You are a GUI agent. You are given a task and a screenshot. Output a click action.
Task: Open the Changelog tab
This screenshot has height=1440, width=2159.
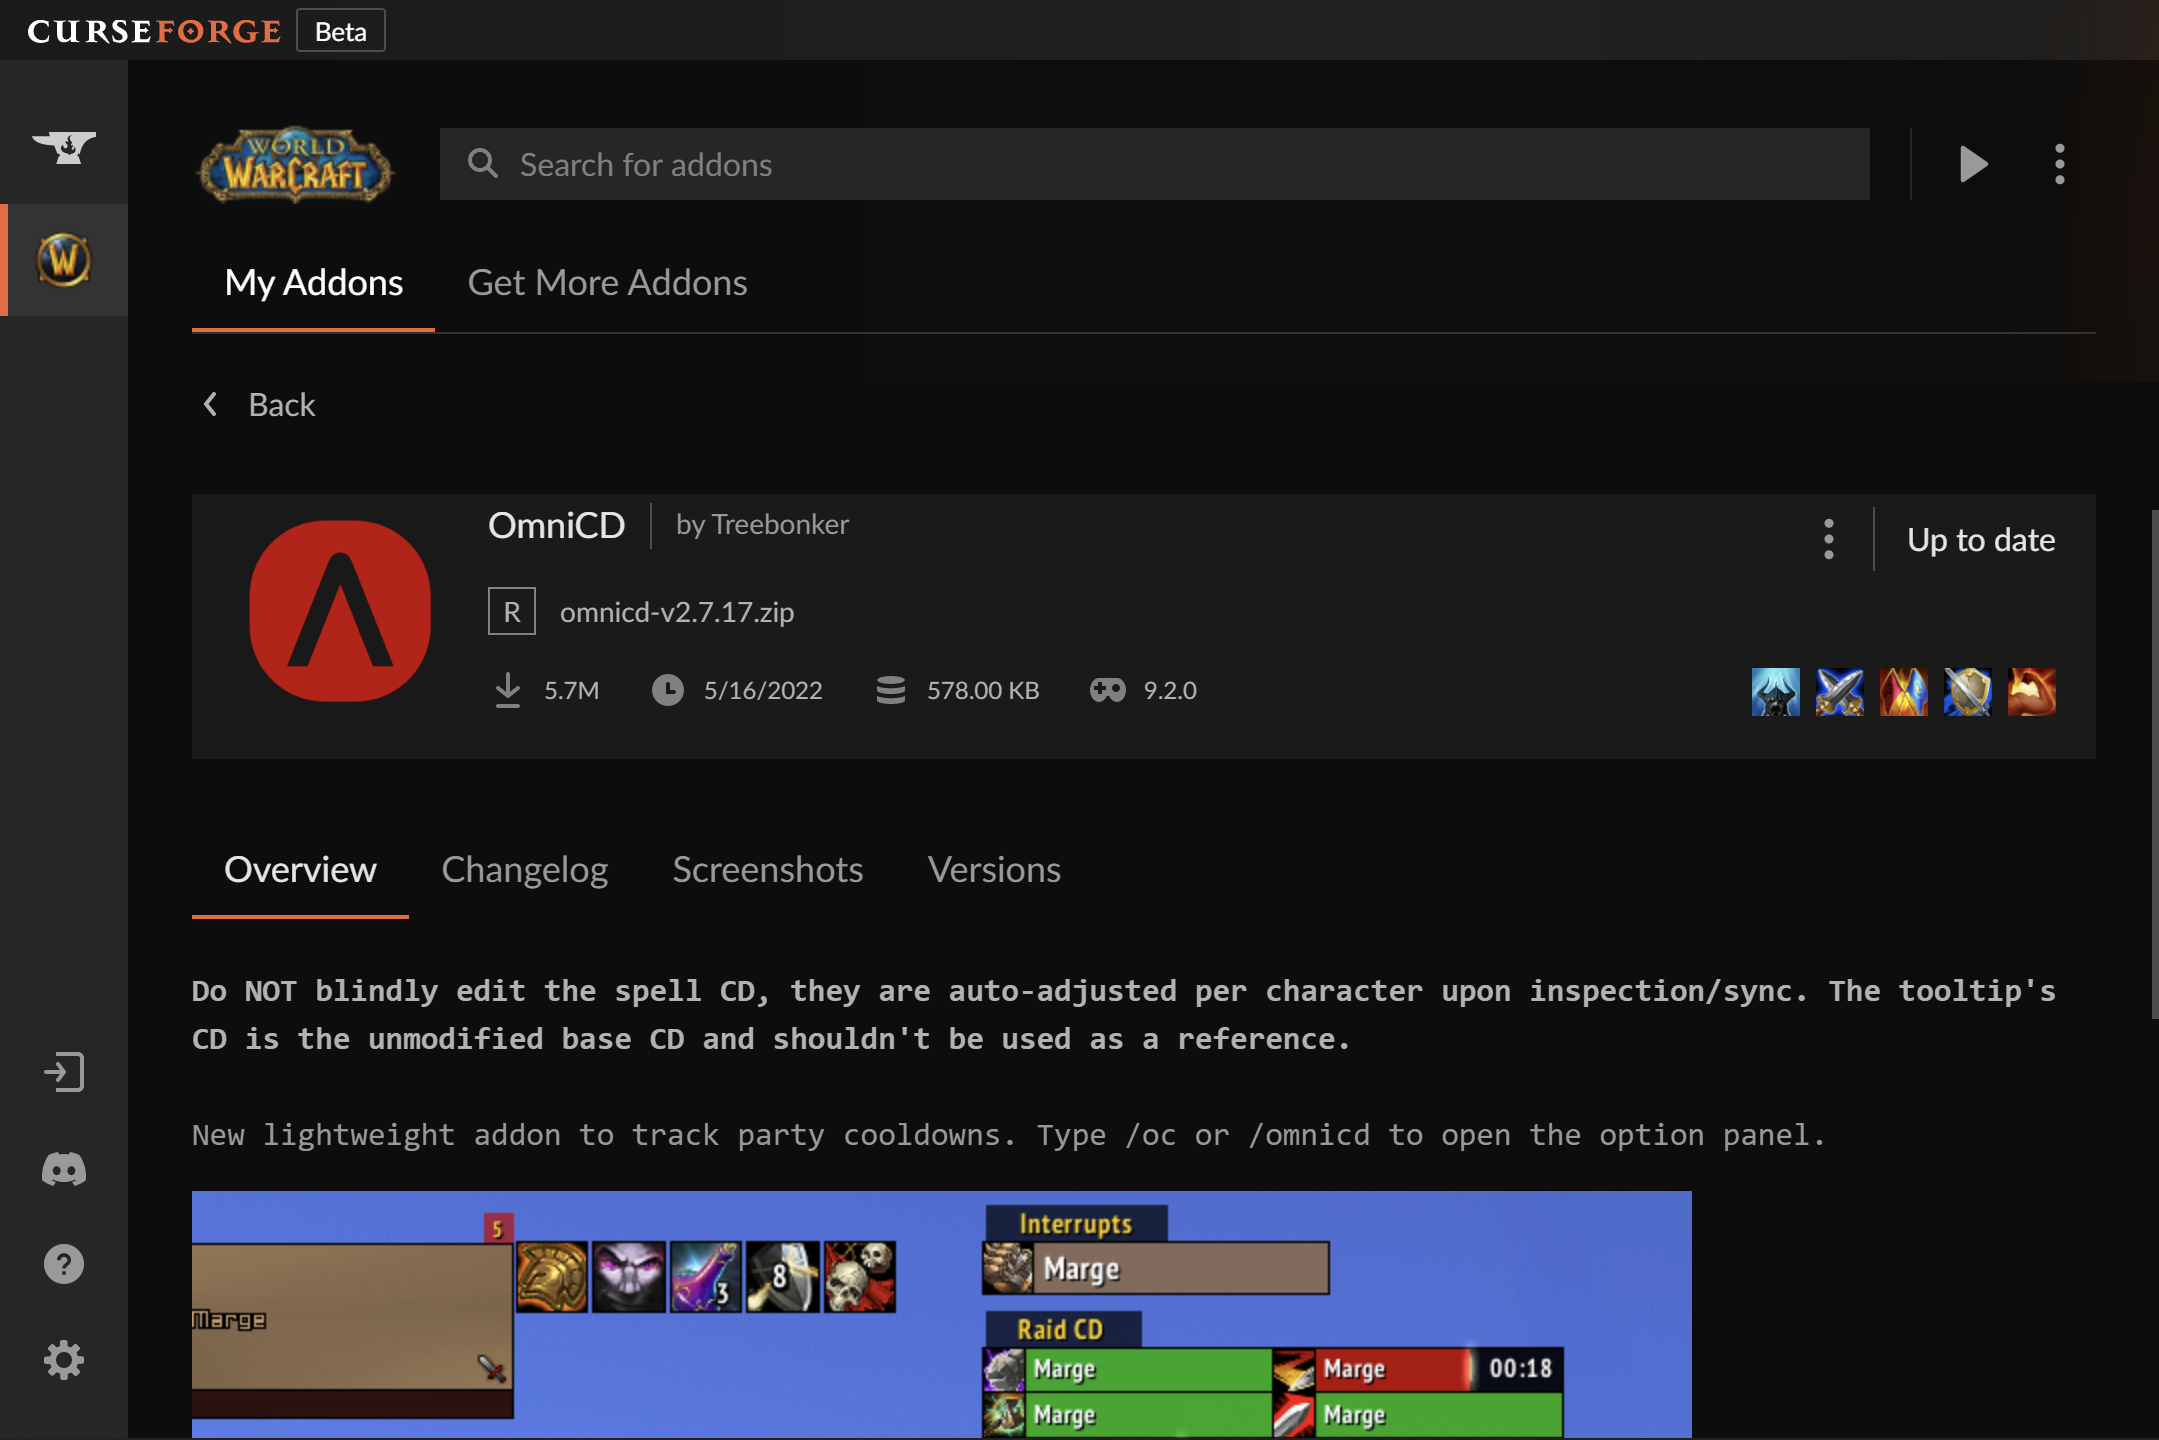click(x=525, y=870)
